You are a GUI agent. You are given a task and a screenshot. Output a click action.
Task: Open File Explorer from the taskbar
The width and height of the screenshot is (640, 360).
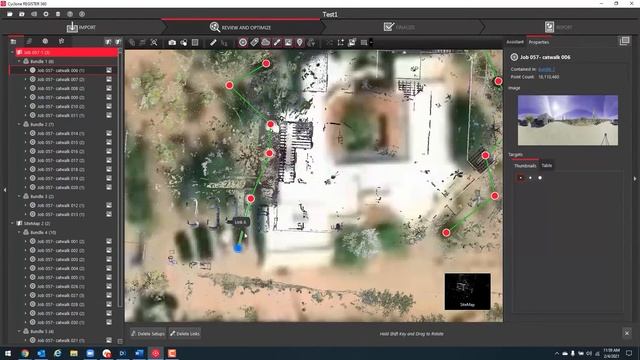pyautogui.click(x=73, y=353)
